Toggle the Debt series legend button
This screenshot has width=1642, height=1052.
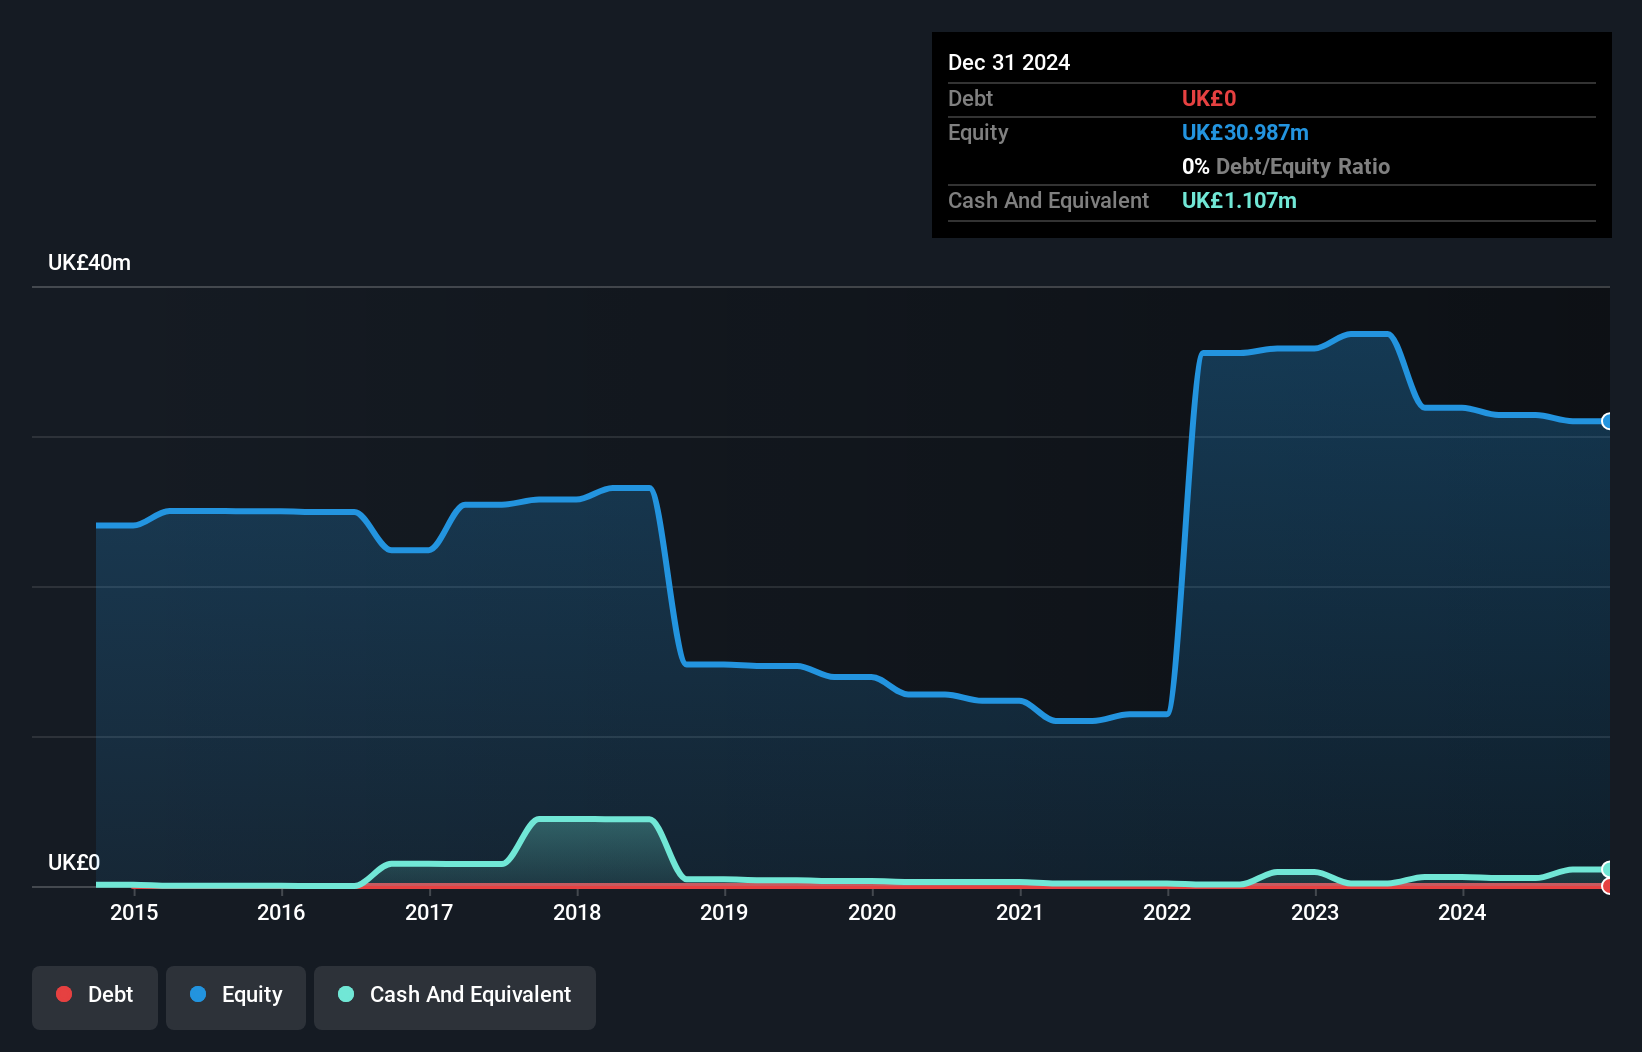[95, 997]
